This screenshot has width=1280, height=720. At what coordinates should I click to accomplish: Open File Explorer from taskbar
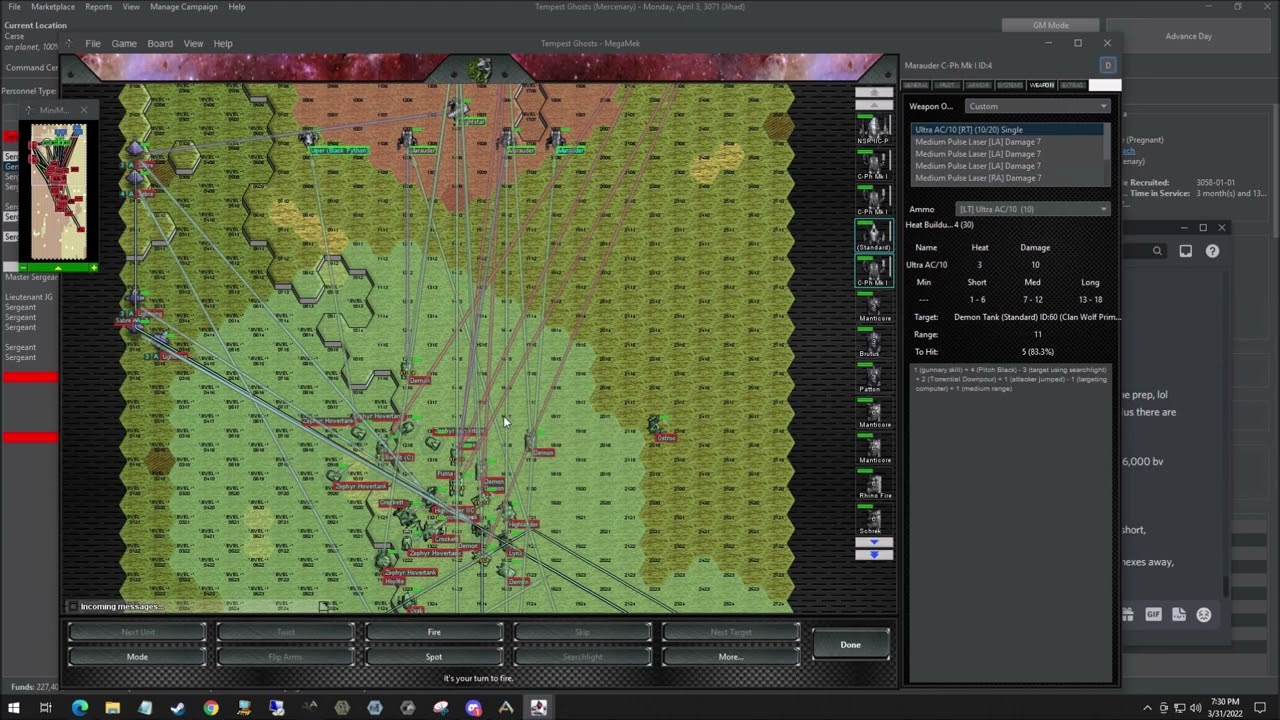click(112, 708)
